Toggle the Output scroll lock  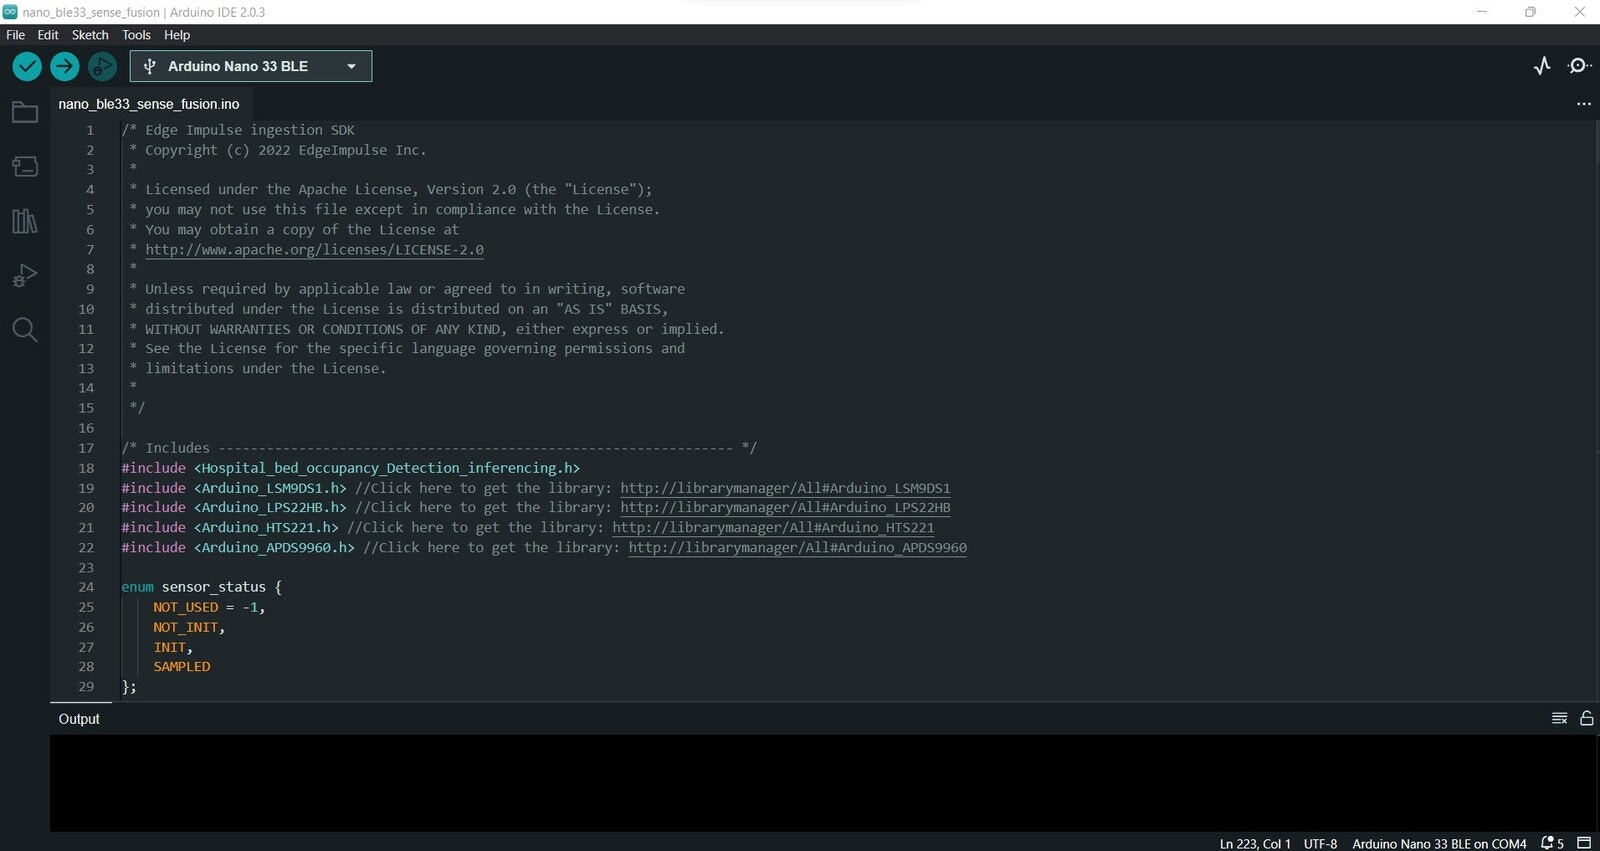click(1586, 718)
